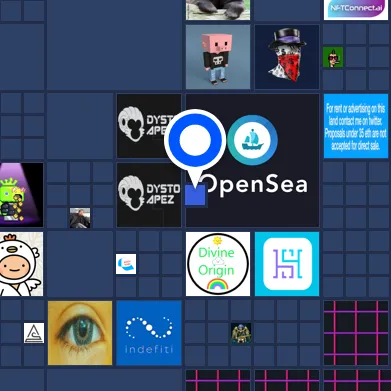Select the OpenSea ship logo circle

[x=252, y=140]
